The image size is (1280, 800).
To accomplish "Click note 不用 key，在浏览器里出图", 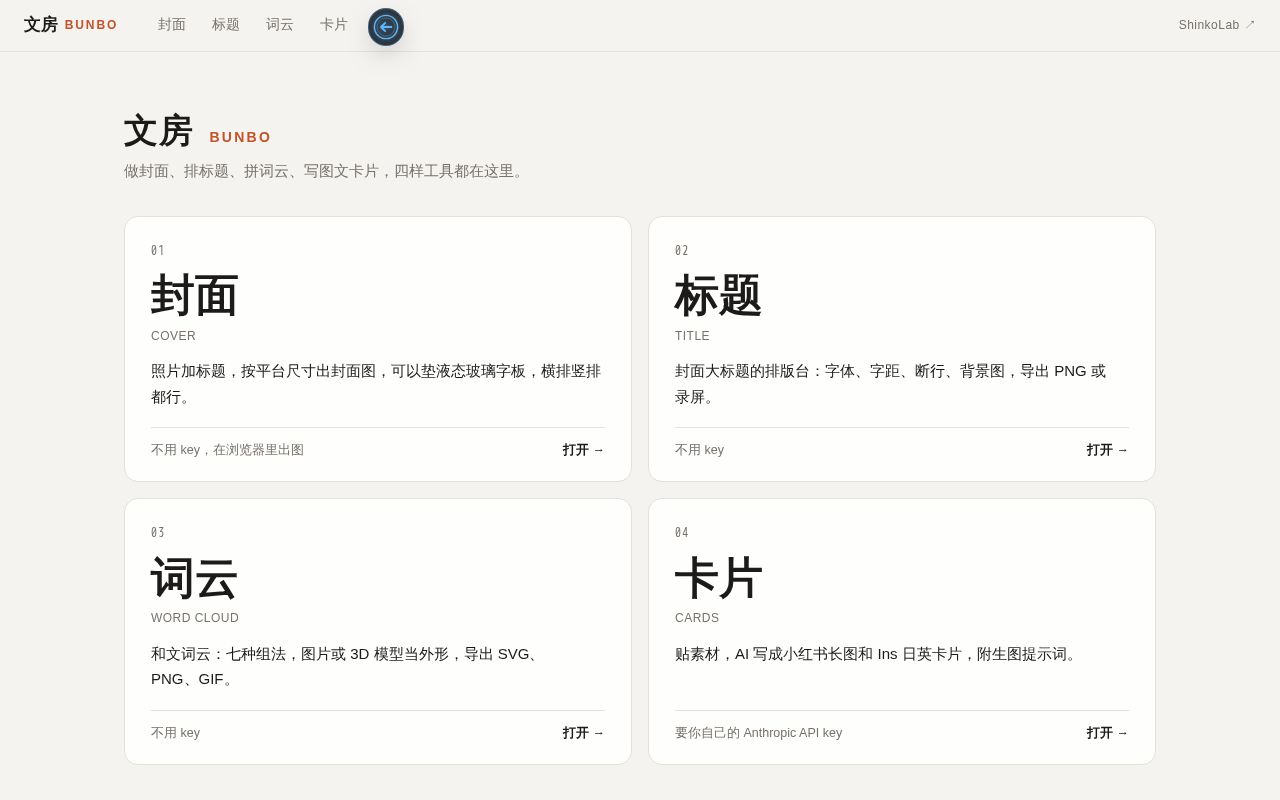I will [227, 450].
